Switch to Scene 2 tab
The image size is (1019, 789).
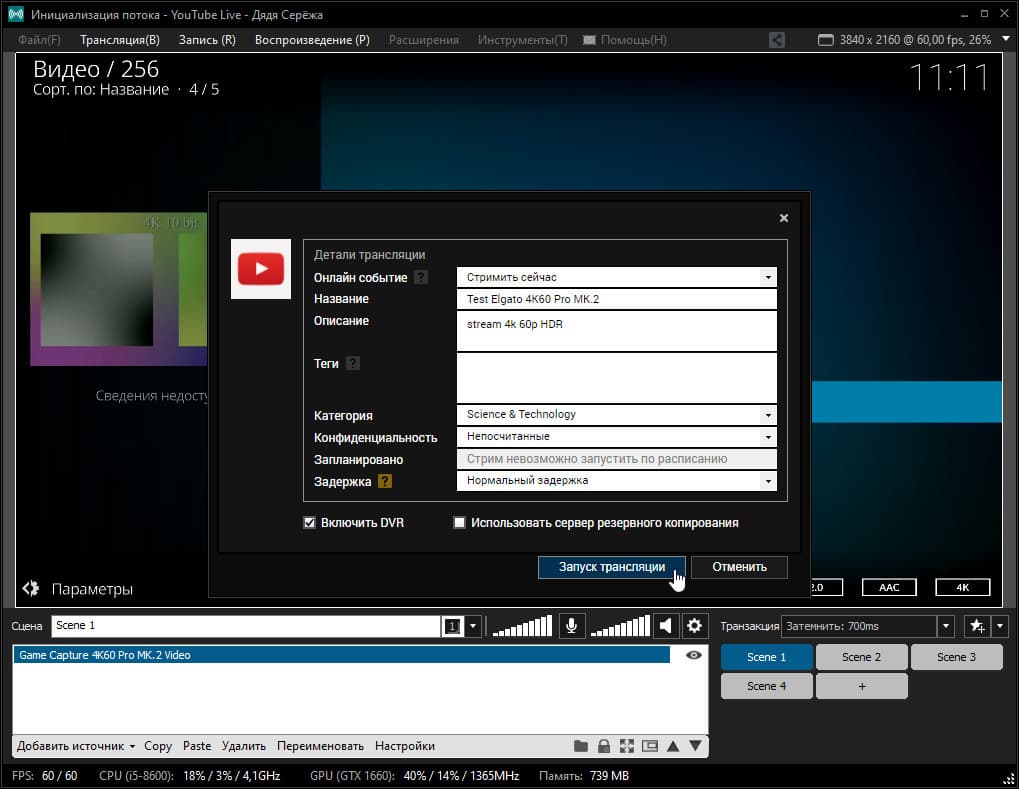(861, 657)
